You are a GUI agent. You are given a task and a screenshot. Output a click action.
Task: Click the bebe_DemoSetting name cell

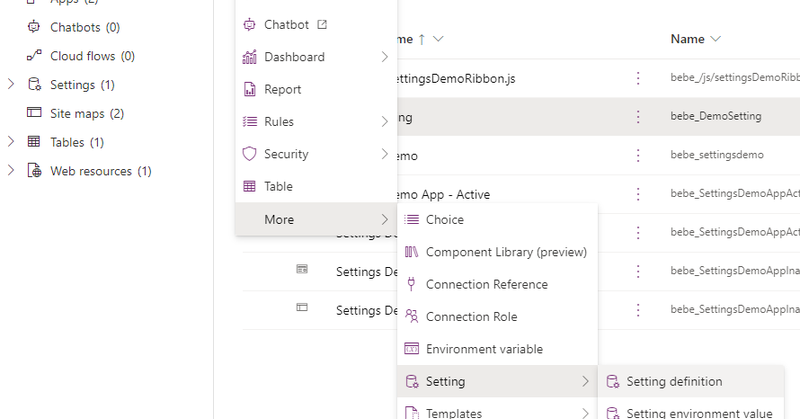point(716,116)
